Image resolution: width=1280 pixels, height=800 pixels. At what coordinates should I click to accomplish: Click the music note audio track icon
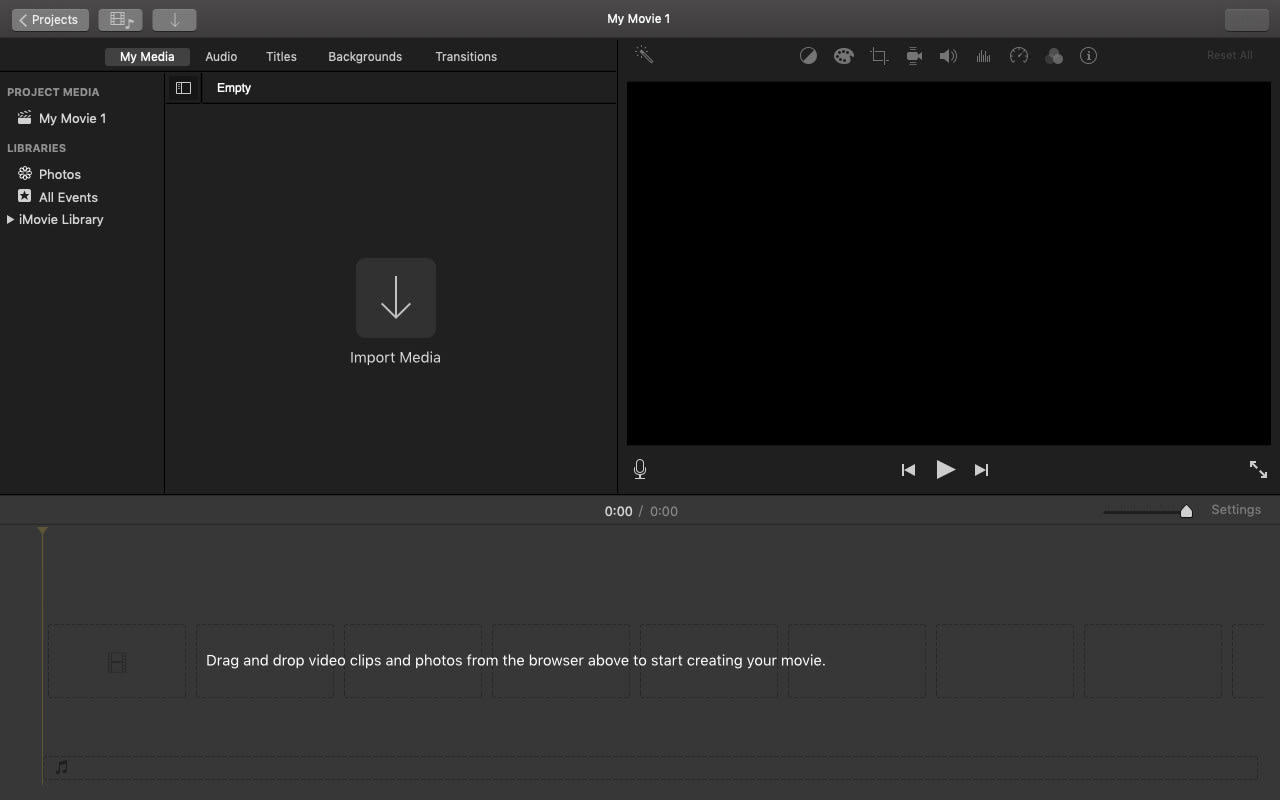pos(62,767)
